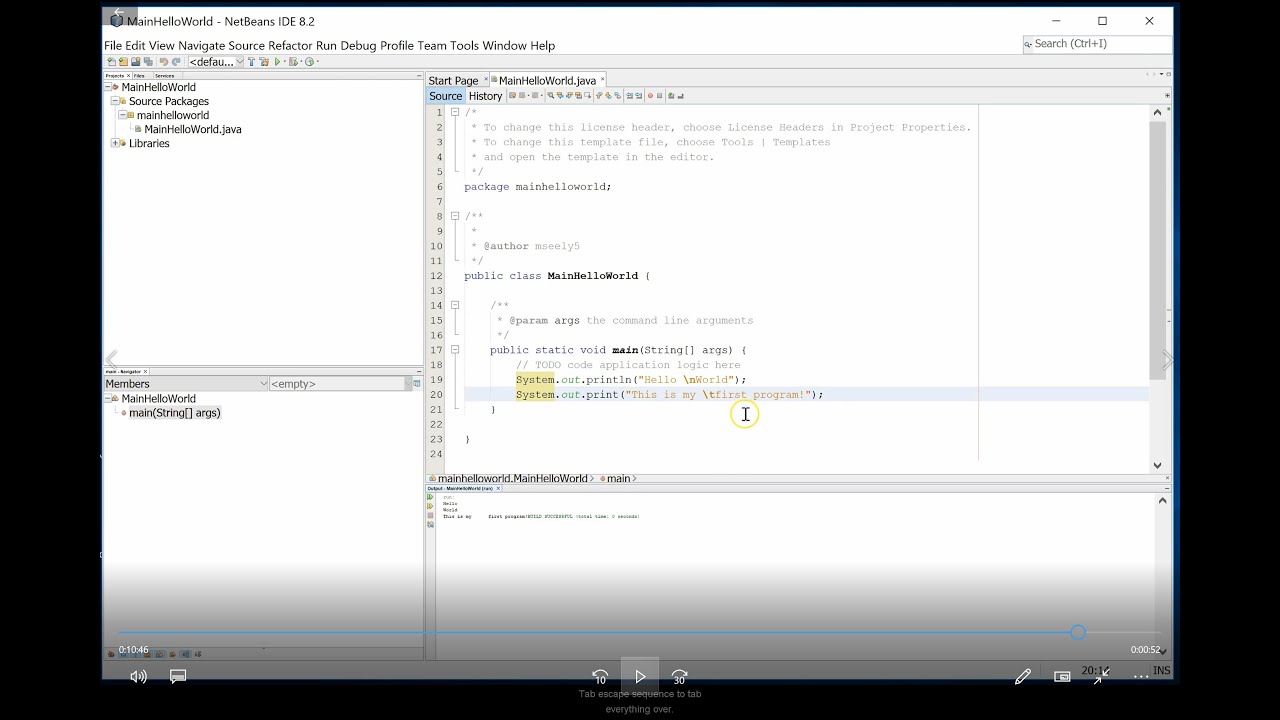Exit full screen in video player
The height and width of the screenshot is (720, 1280).
pyautogui.click(x=1101, y=677)
